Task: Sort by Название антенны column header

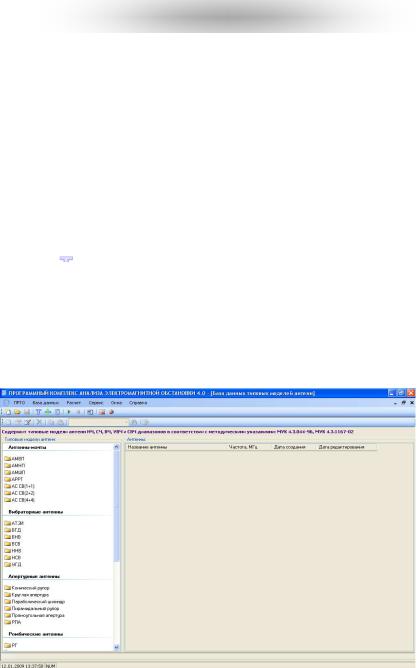Action: [176, 447]
